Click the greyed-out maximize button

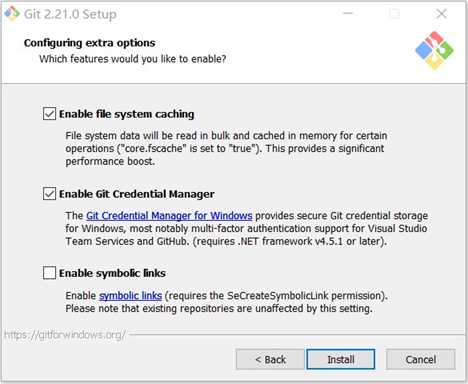(395, 14)
